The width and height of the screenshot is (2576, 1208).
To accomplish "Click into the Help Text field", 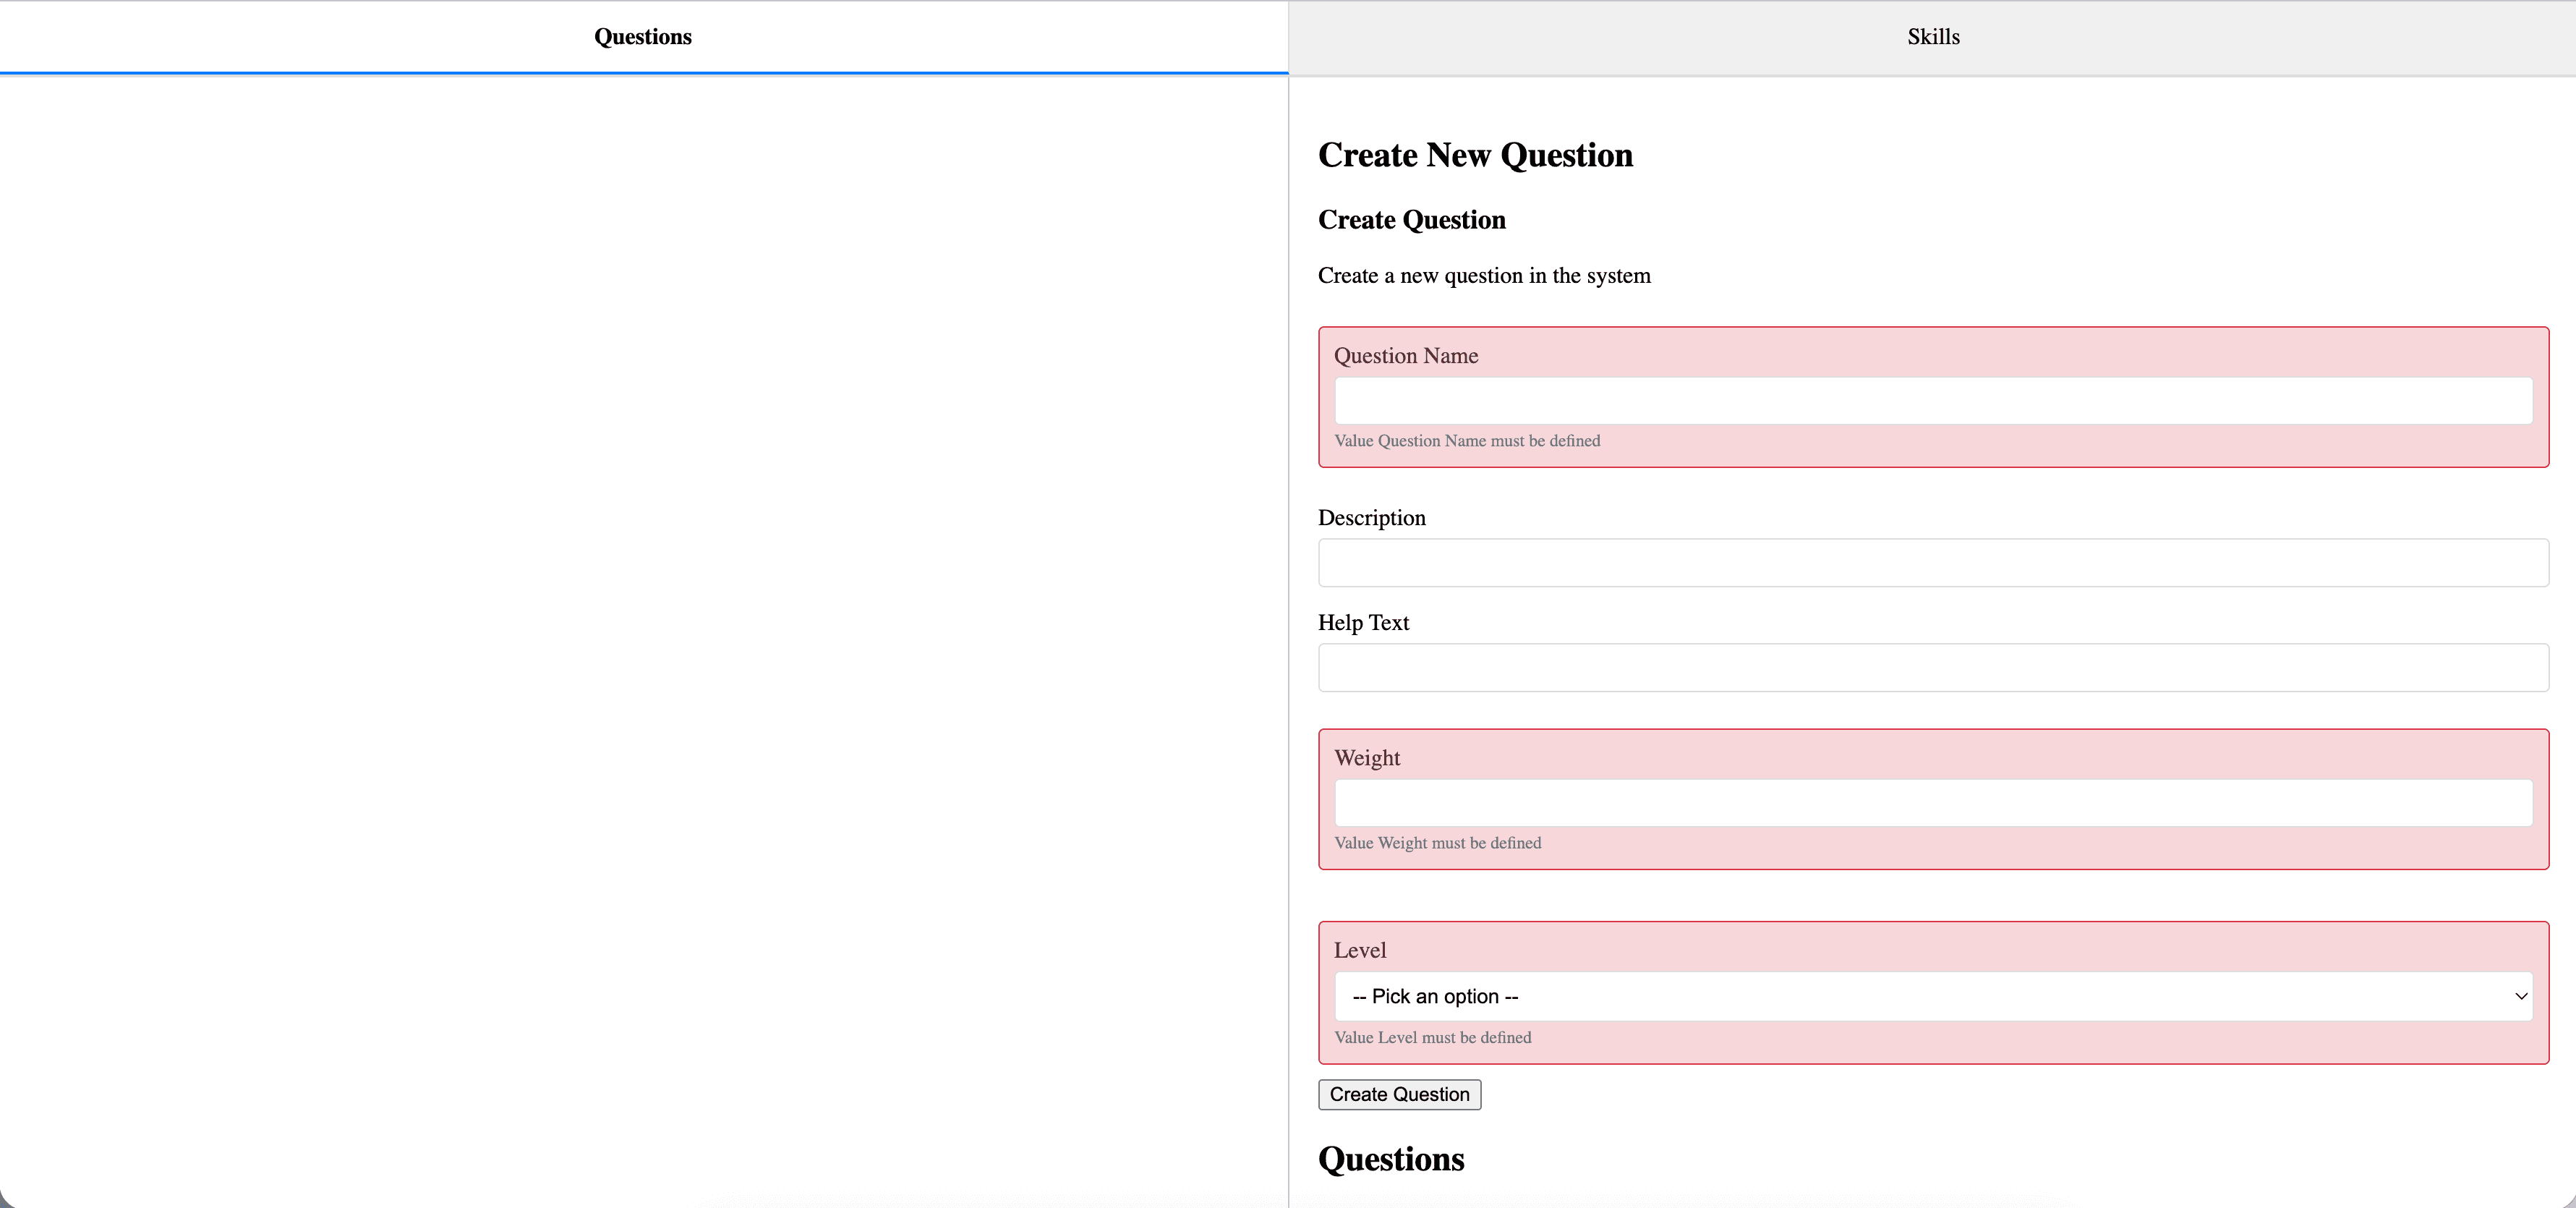I will pos(1932,668).
